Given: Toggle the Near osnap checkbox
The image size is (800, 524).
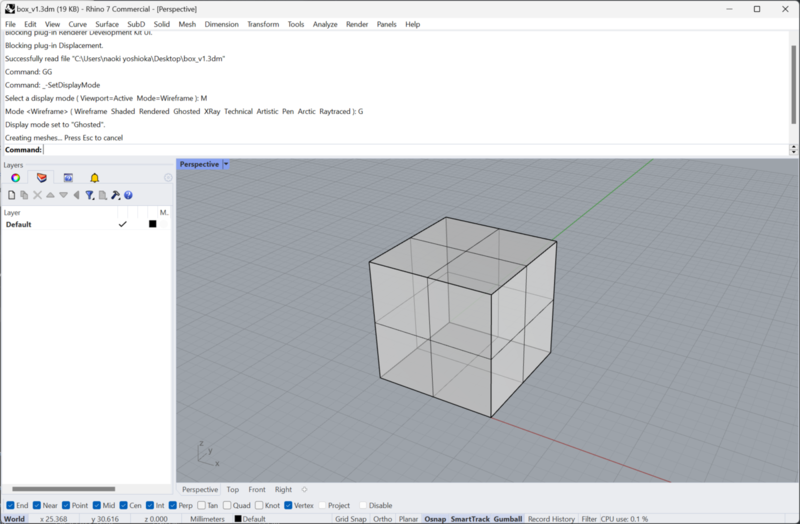Looking at the screenshot, I should pyautogui.click(x=37, y=505).
